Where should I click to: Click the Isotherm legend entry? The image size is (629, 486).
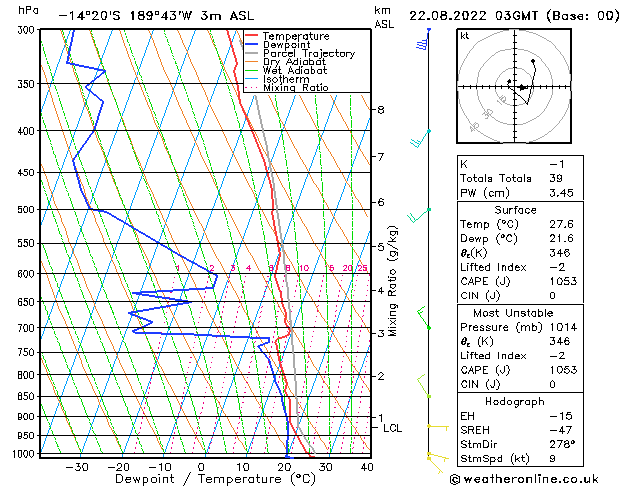pyautogui.click(x=277, y=79)
